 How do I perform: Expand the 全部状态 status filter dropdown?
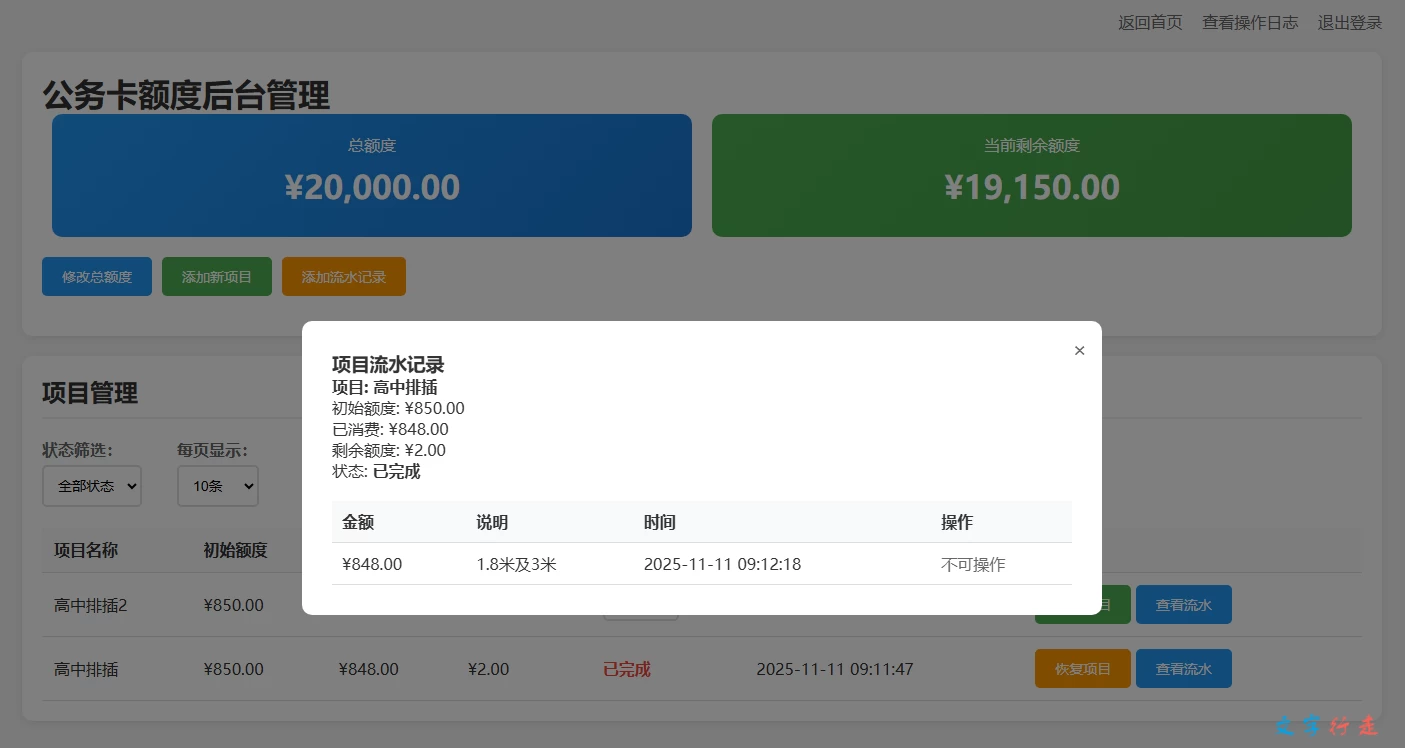point(92,486)
